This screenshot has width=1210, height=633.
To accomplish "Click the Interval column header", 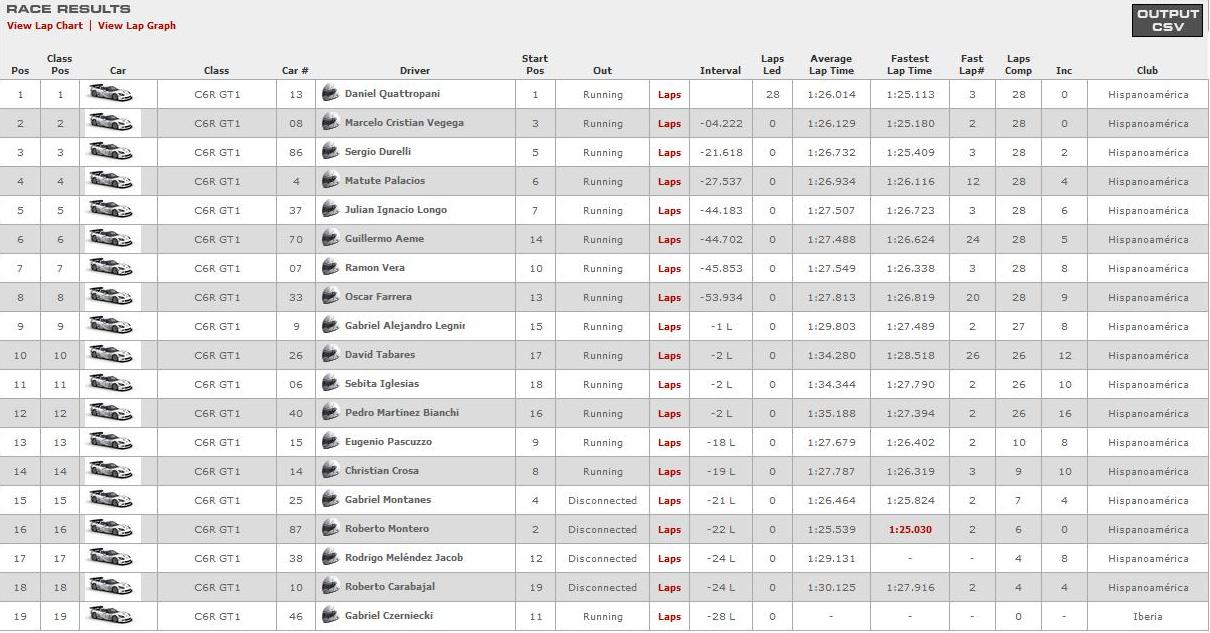I will [x=720, y=71].
